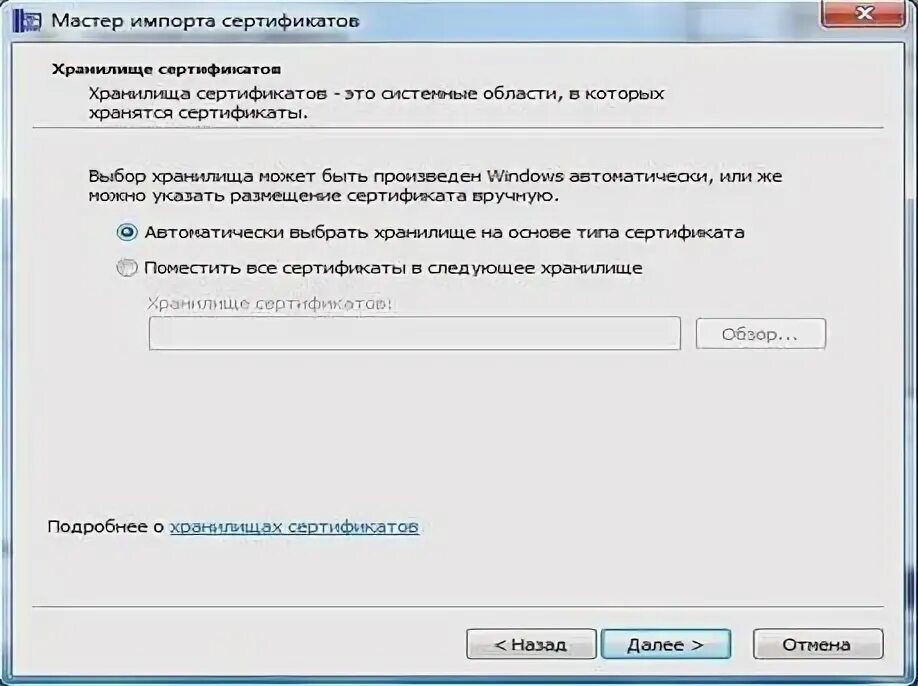
Task: Click the 'Подробнее о' text before the link
Action: pos(105,527)
